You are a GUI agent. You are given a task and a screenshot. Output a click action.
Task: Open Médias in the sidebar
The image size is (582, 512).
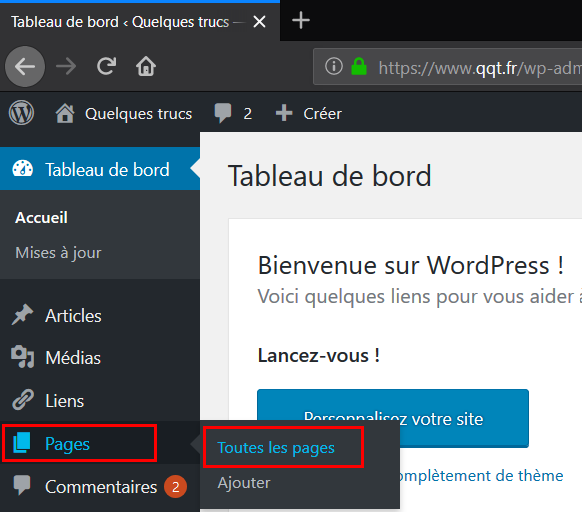100,358
